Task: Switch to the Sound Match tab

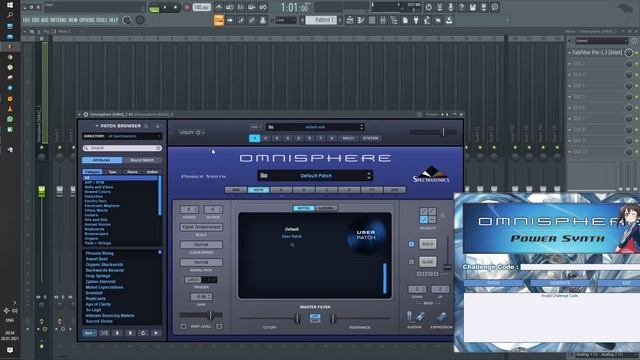Action: [x=142, y=160]
